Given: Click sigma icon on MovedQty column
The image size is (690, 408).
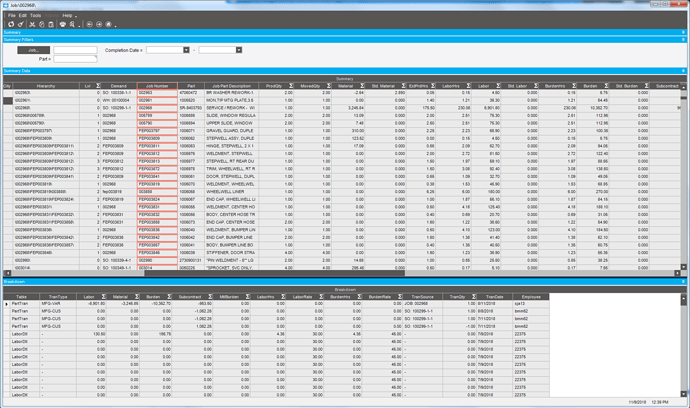Looking at the screenshot, I should (x=329, y=86).
